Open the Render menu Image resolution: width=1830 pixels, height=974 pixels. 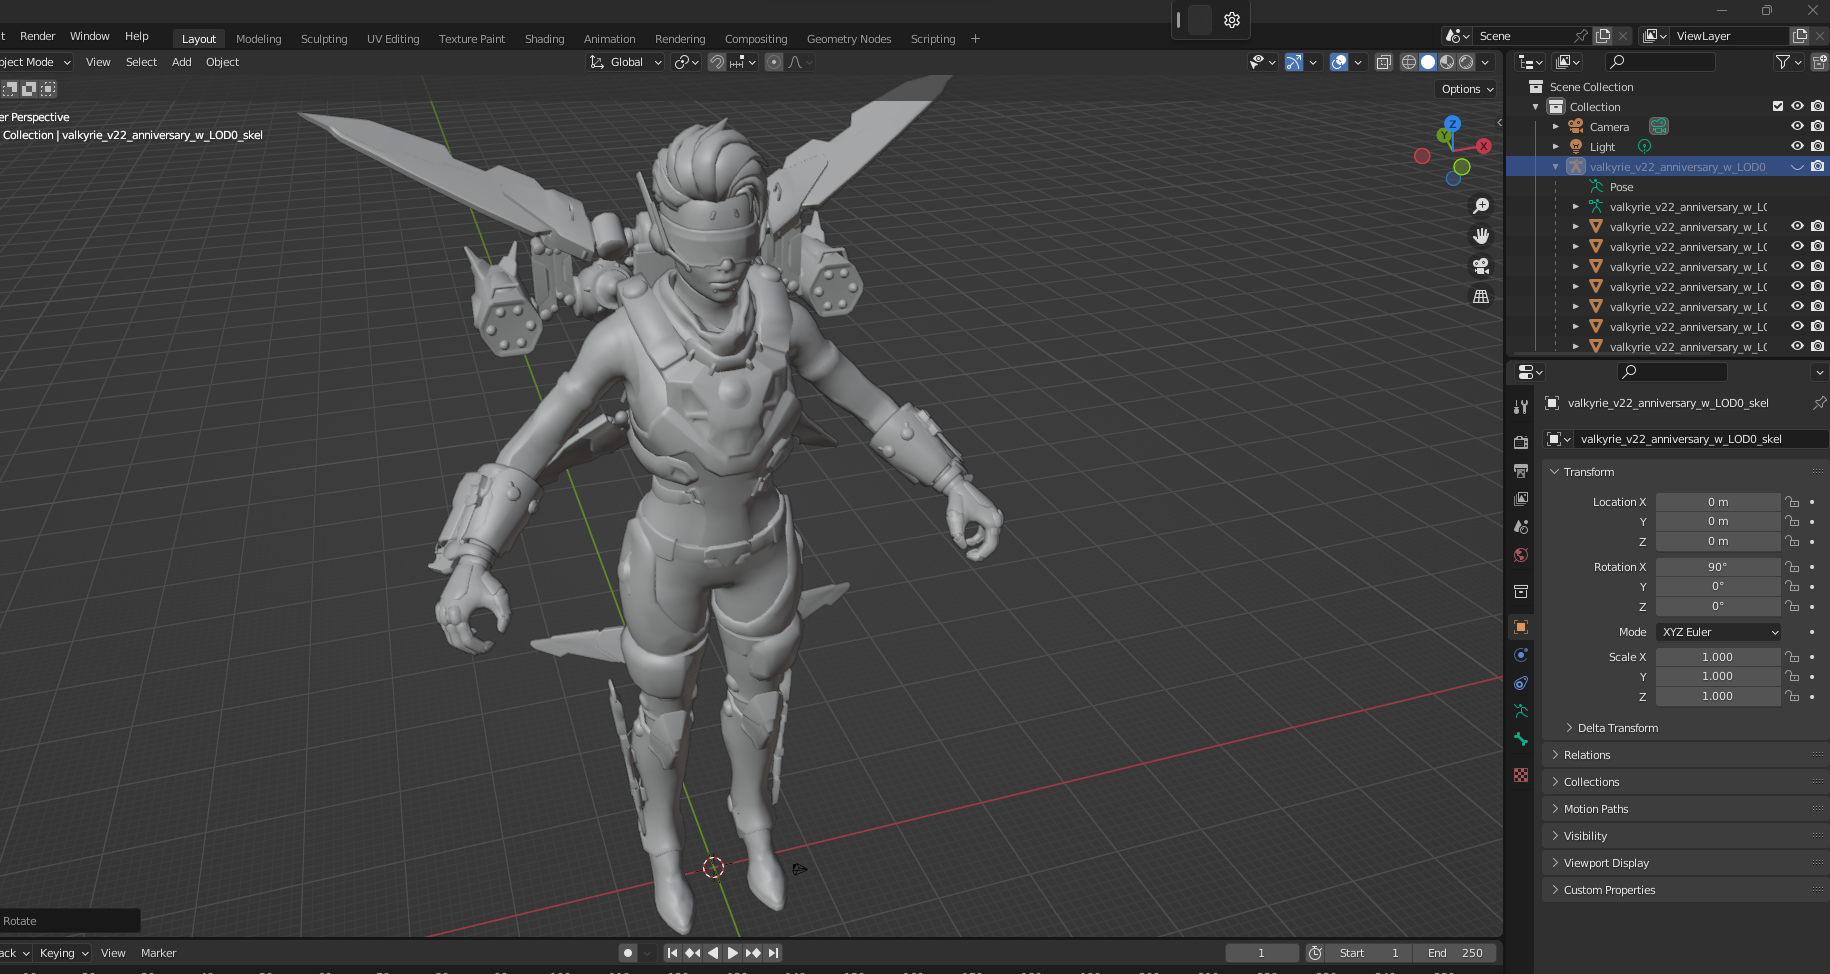point(38,36)
